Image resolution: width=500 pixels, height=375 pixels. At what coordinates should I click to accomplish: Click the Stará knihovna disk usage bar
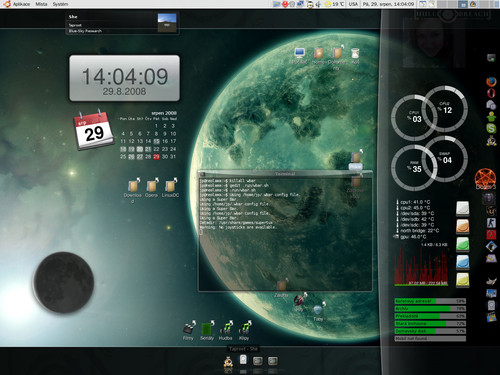coord(430,324)
